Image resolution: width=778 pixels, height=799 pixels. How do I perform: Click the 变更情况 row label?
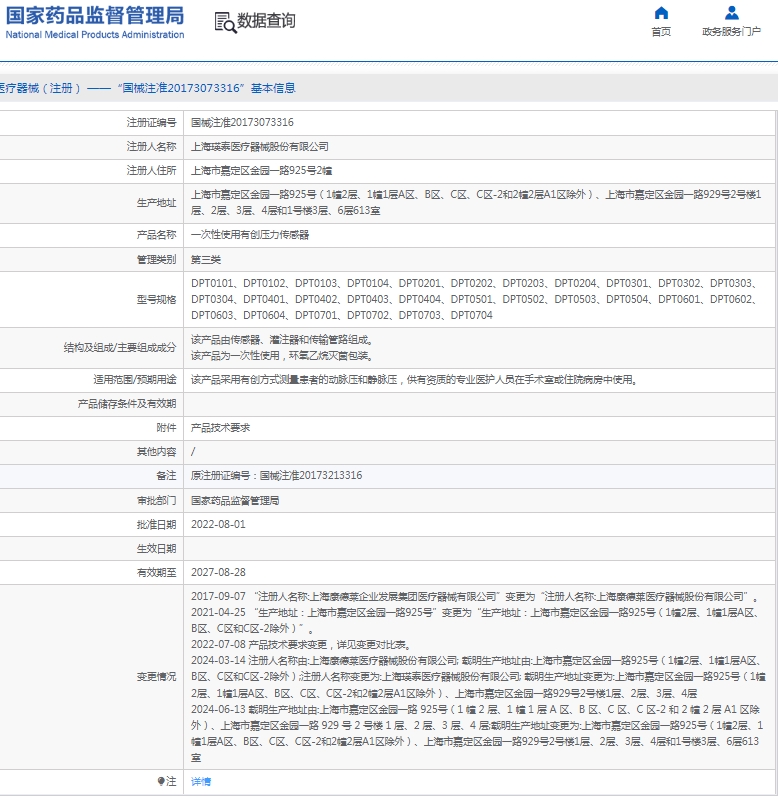pyautogui.click(x=156, y=677)
